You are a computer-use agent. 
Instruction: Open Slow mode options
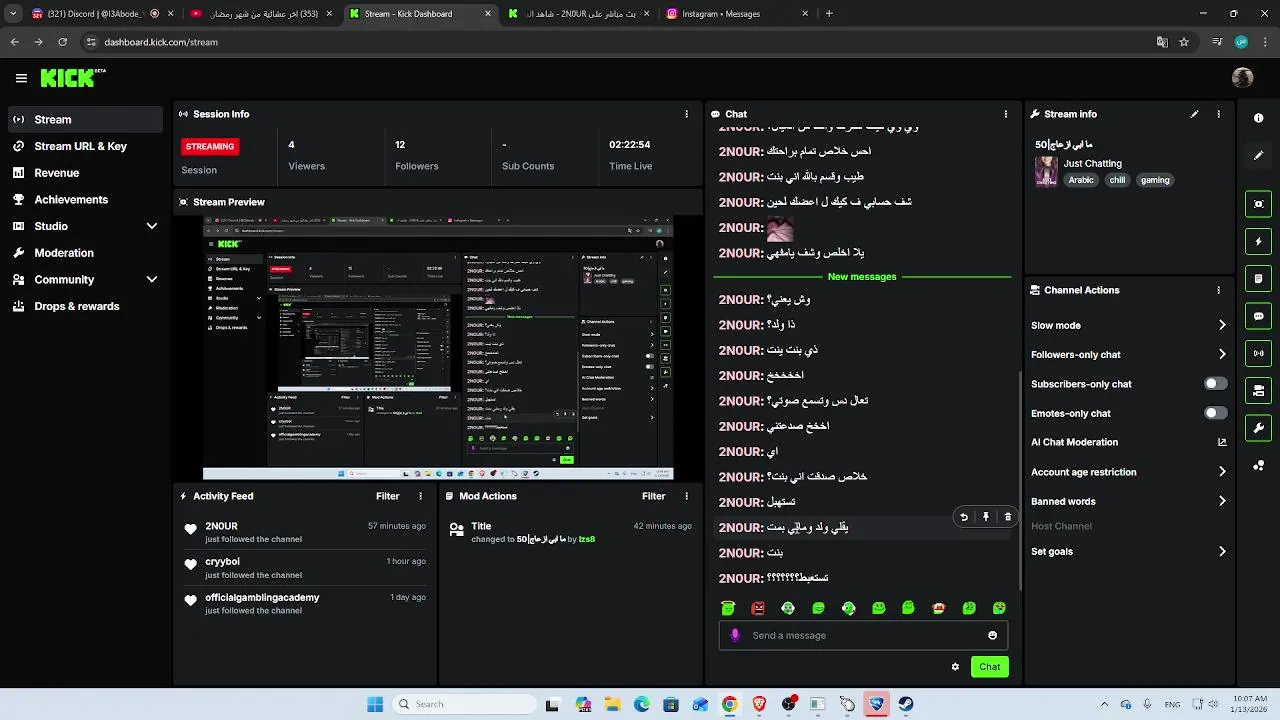1128,325
